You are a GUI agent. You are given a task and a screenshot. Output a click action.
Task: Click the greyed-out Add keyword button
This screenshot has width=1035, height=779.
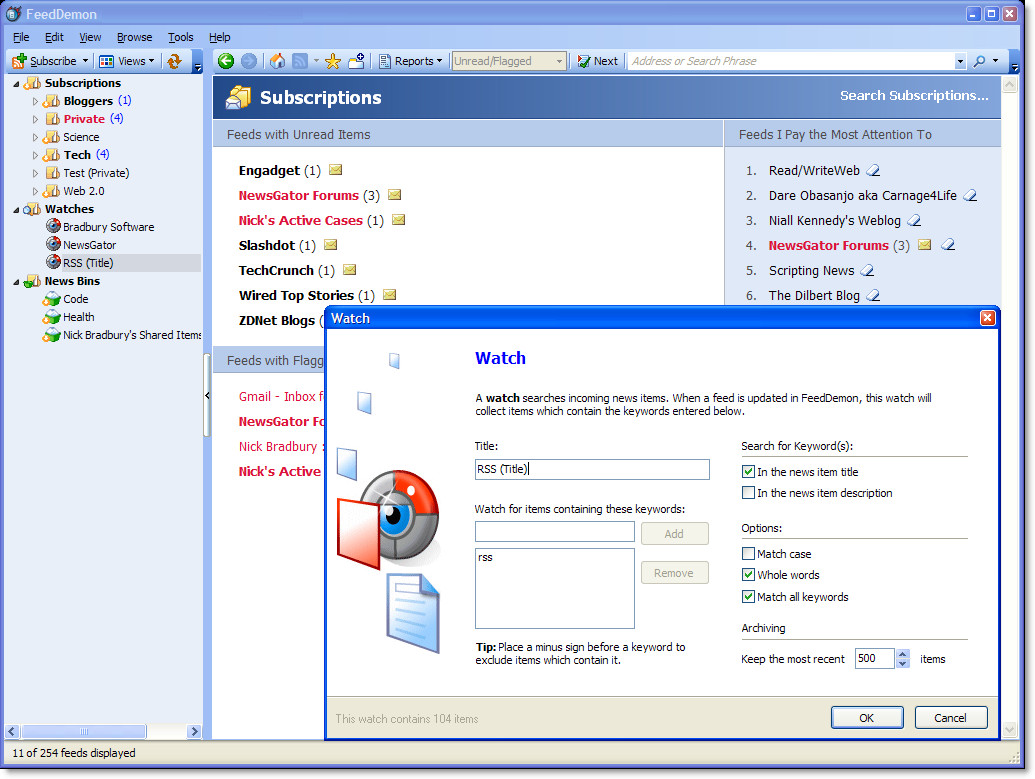674,533
